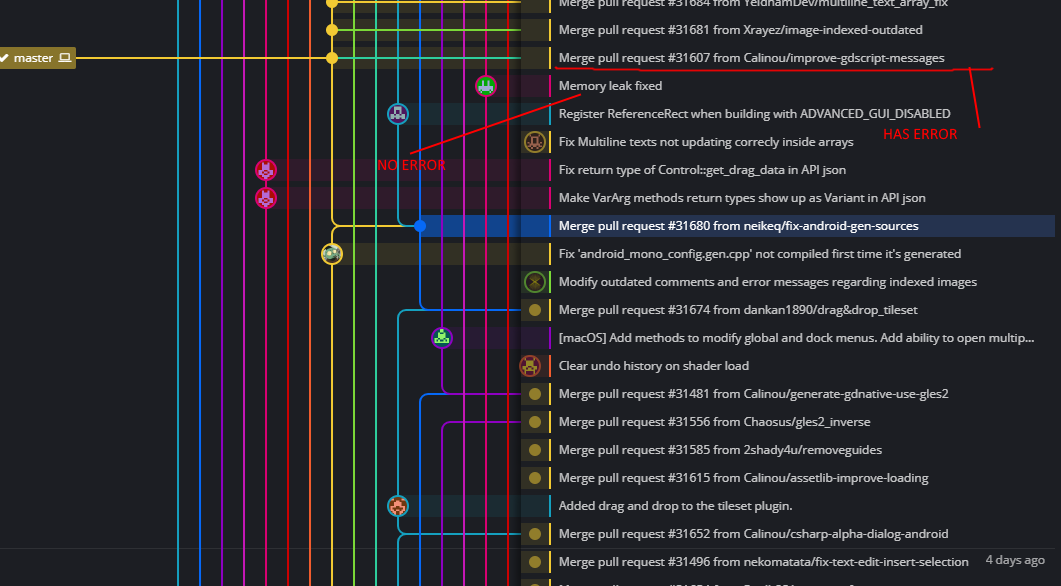1061x586 pixels.
Task: Click avatar for Register ReferenceRect commit
Action: (398, 114)
